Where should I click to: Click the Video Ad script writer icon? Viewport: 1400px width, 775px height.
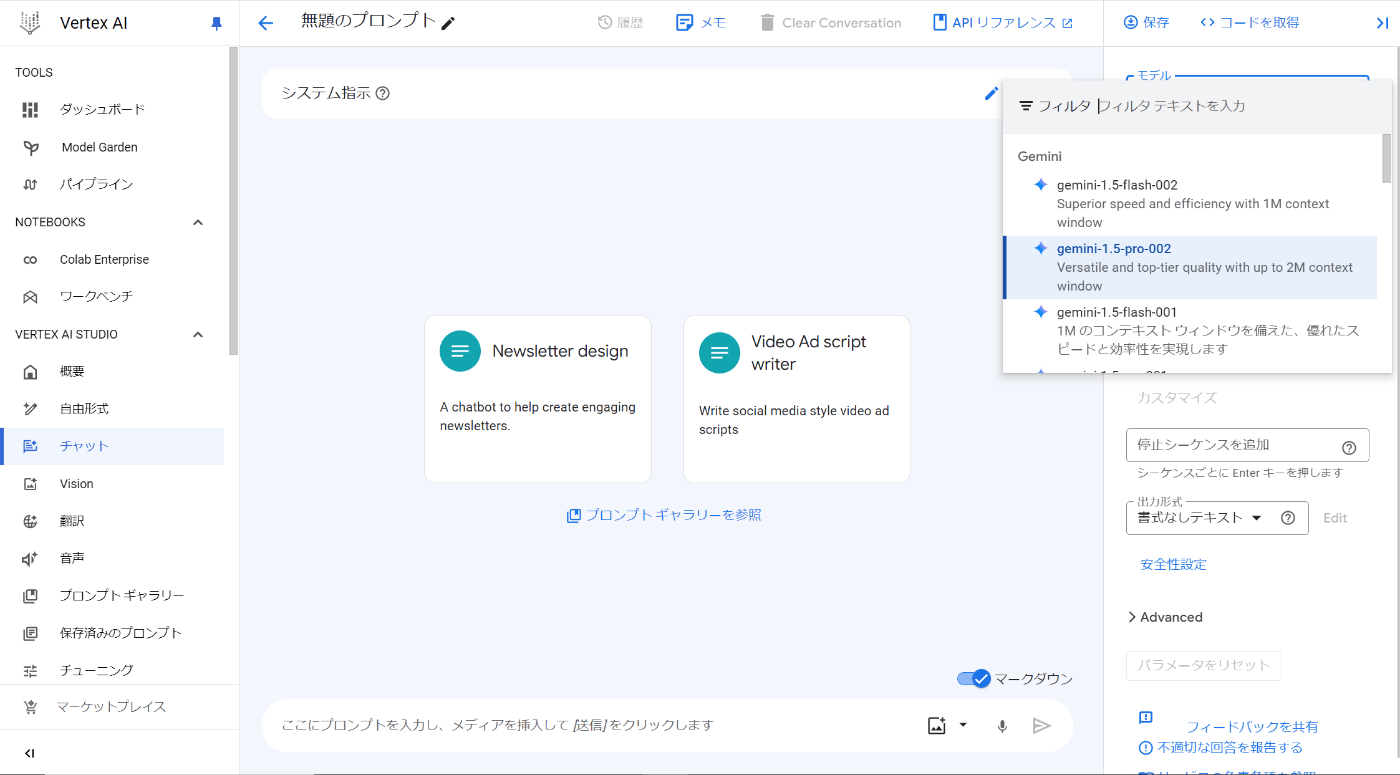719,353
